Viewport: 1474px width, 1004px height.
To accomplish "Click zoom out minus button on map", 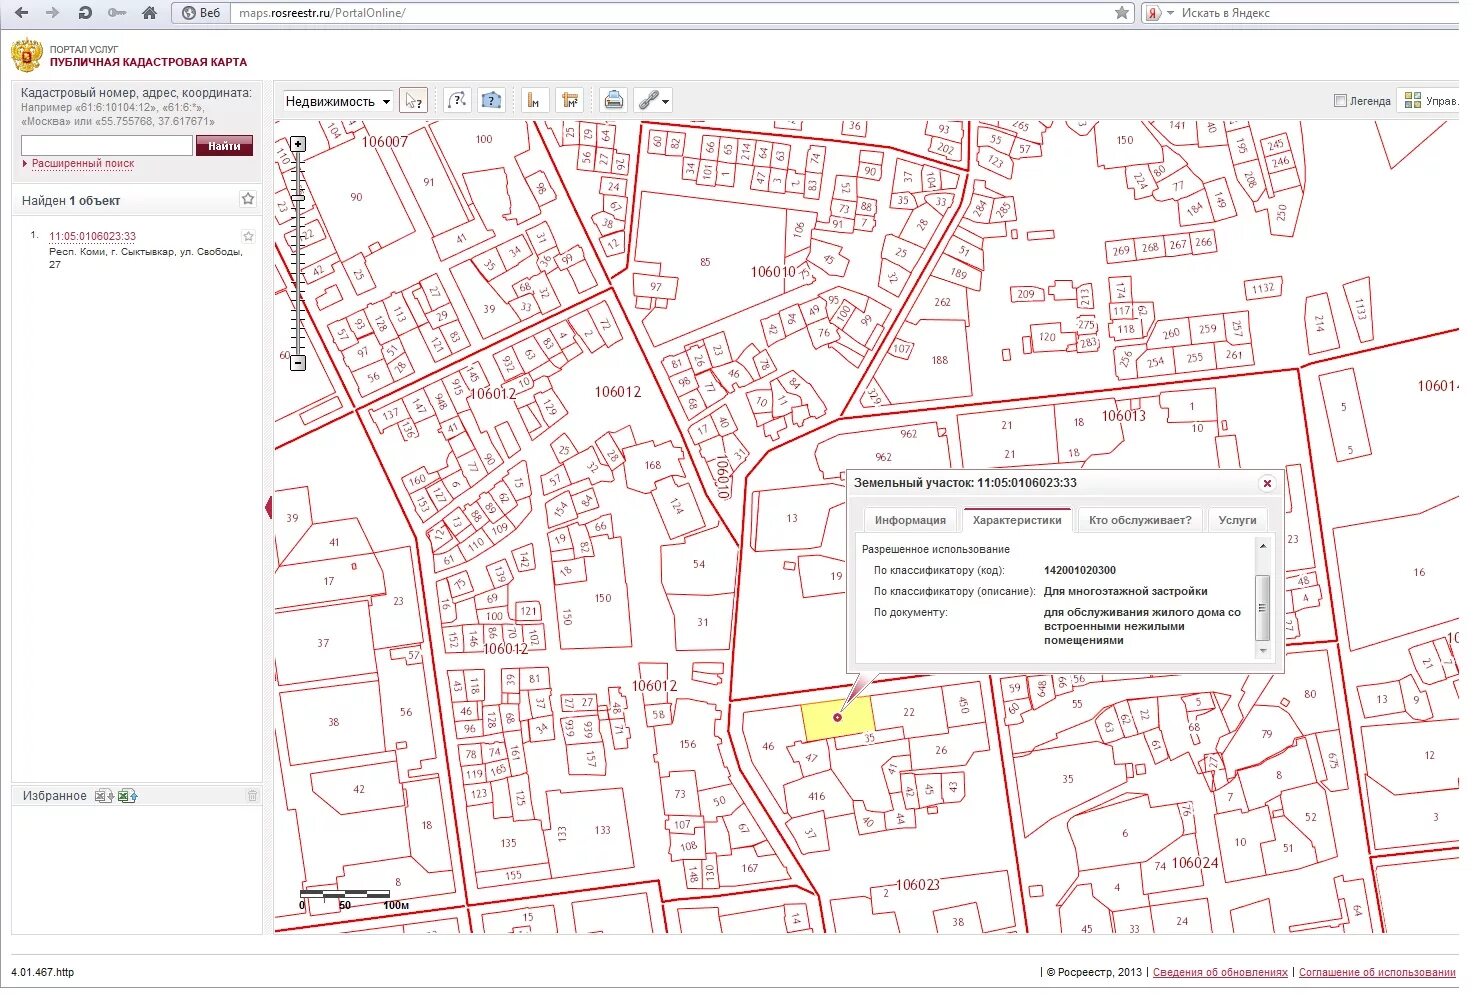I will coord(298,364).
